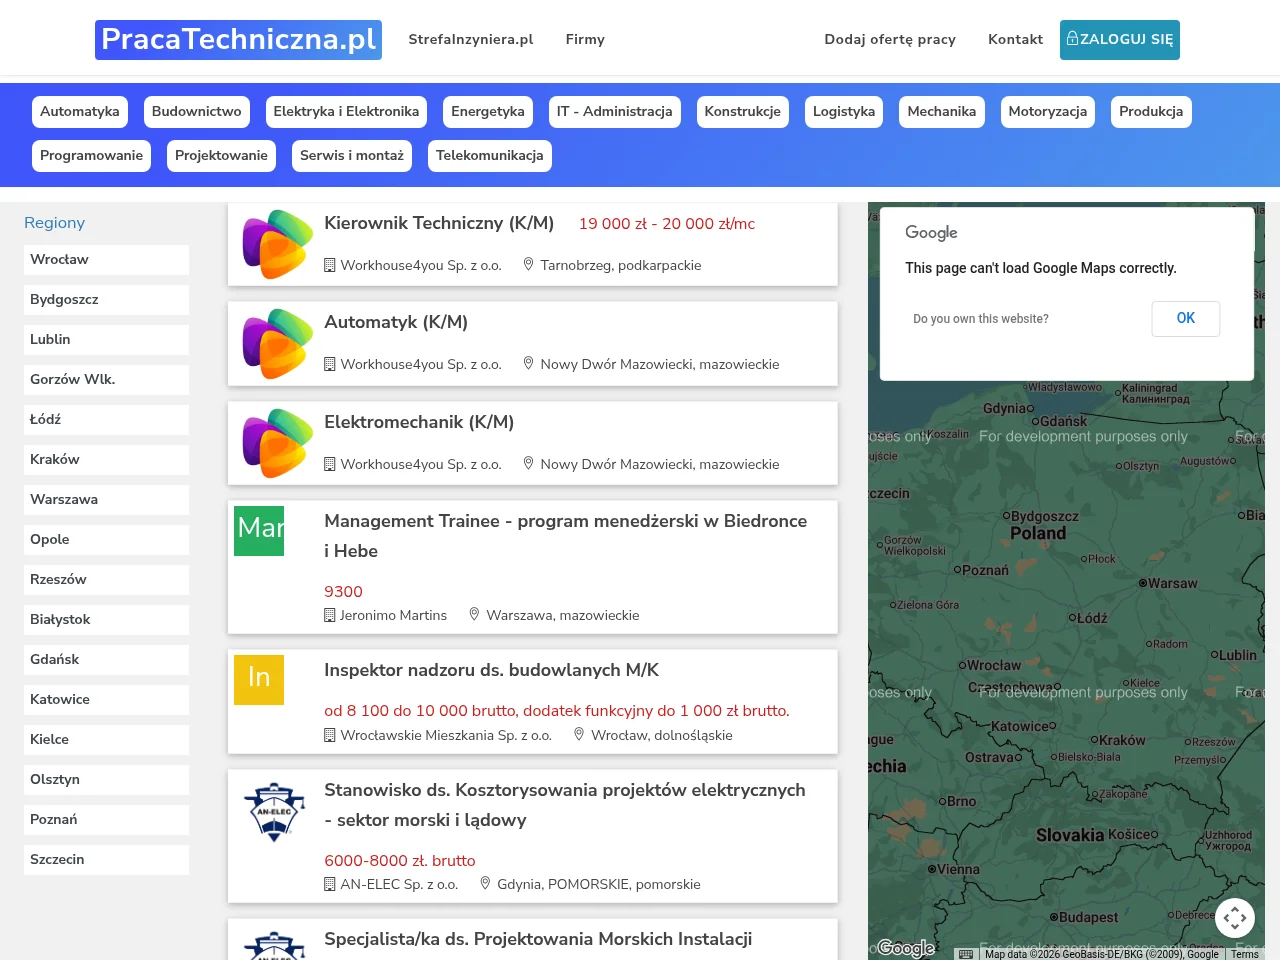Filter by region Rzeszów
This screenshot has height=960, width=1280.
106,580
